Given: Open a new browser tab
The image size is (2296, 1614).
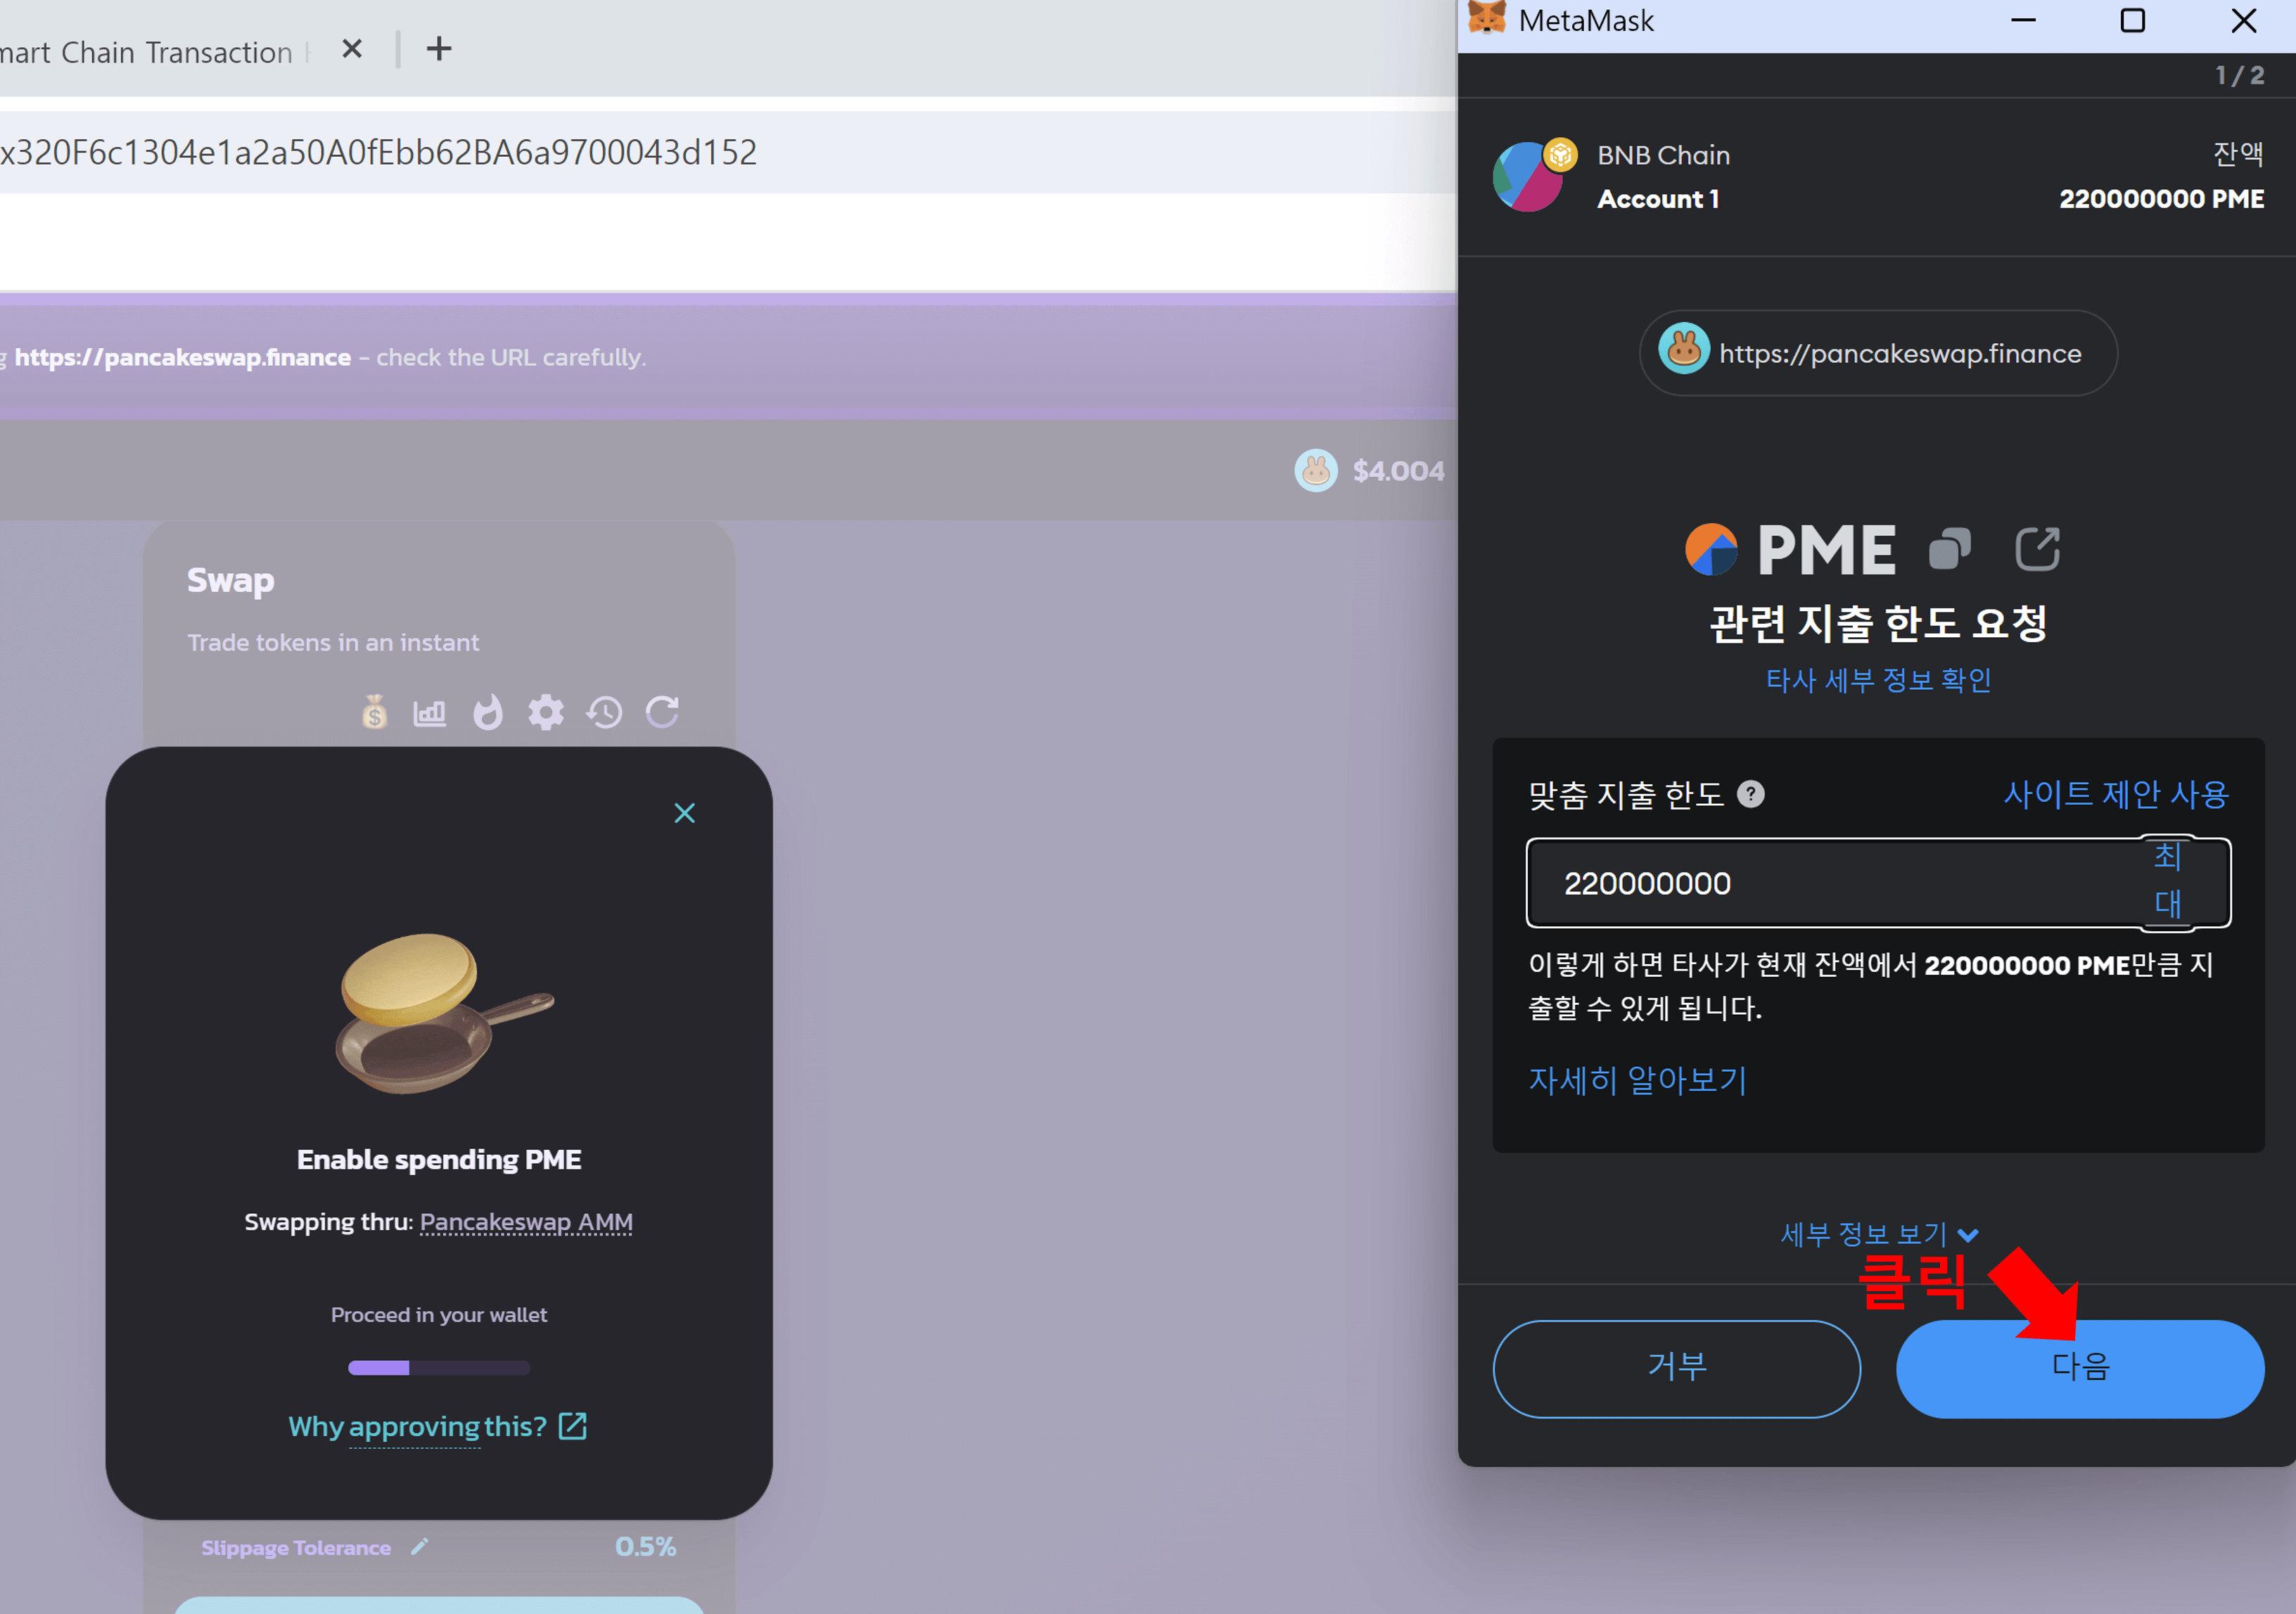Looking at the screenshot, I should click(x=439, y=49).
